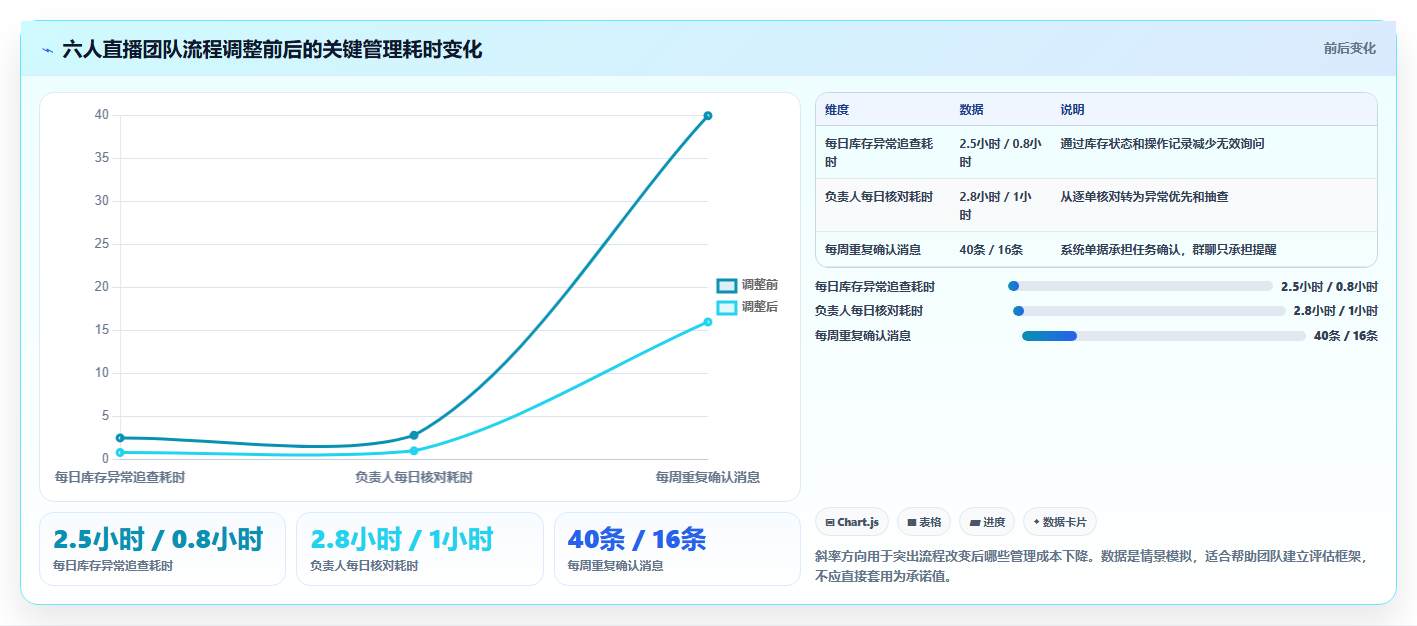Select the Chart.js chip
1417x626 pixels.
pos(852,522)
